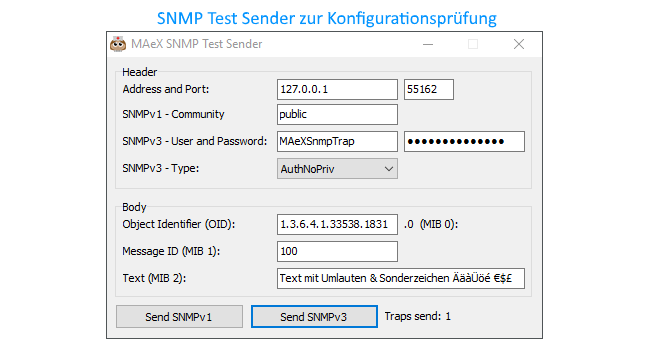Viewport: 645px width, 360px height.
Task: Focus the SNMPv3 password field
Action: pos(464,142)
